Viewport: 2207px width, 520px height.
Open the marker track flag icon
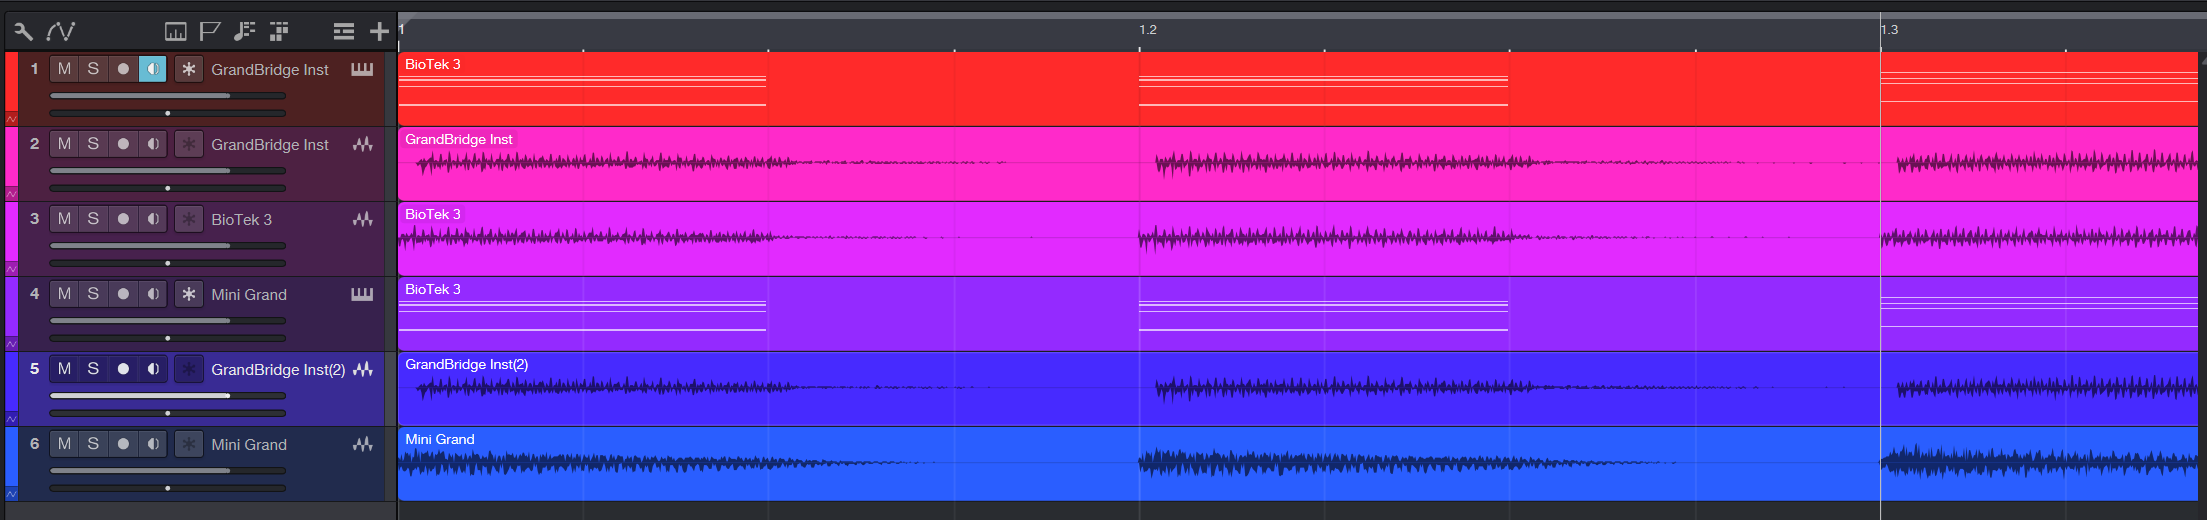(210, 32)
